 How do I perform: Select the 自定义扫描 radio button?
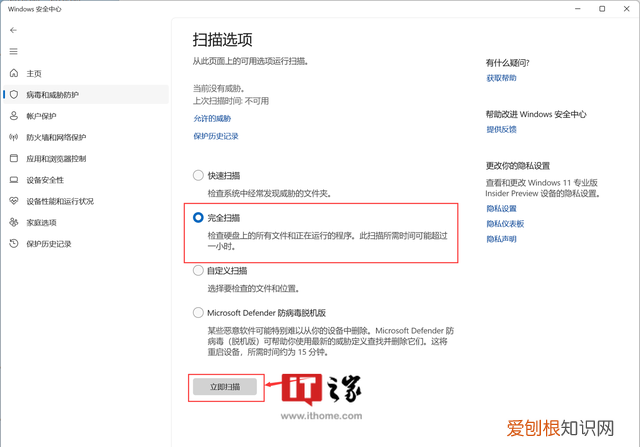198,270
